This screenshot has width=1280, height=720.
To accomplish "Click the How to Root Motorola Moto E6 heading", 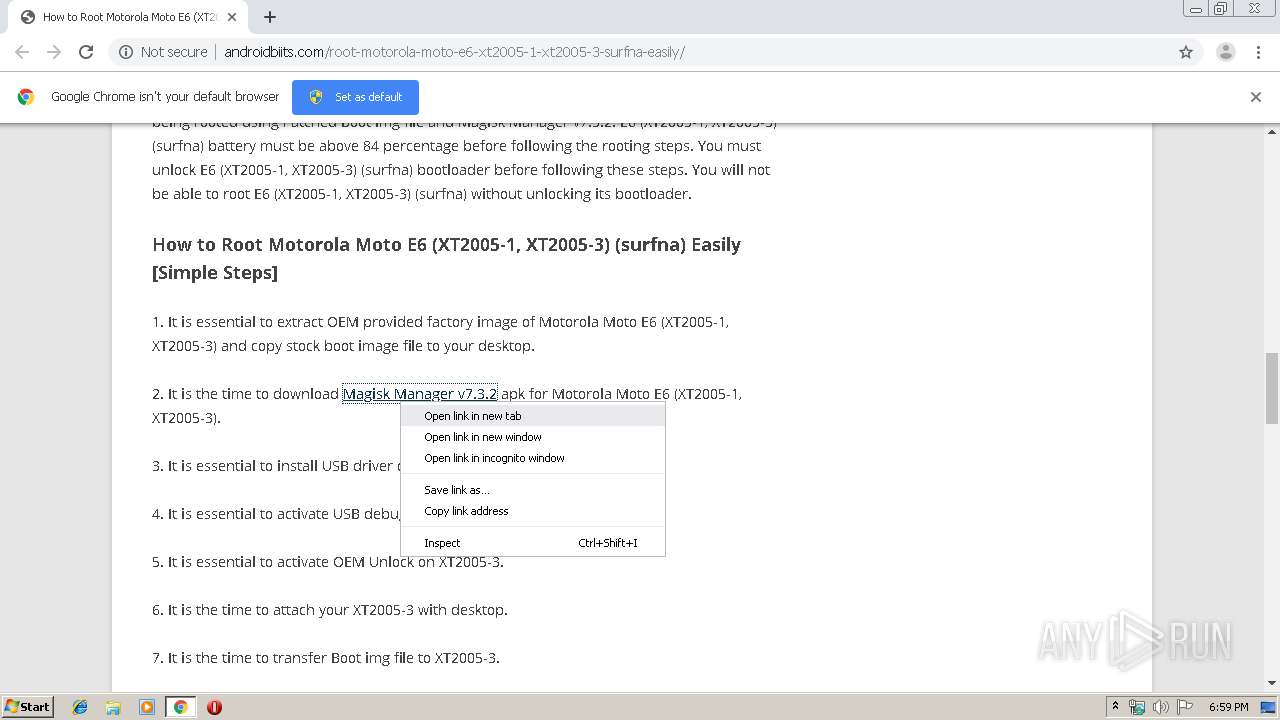I will tap(446, 258).
